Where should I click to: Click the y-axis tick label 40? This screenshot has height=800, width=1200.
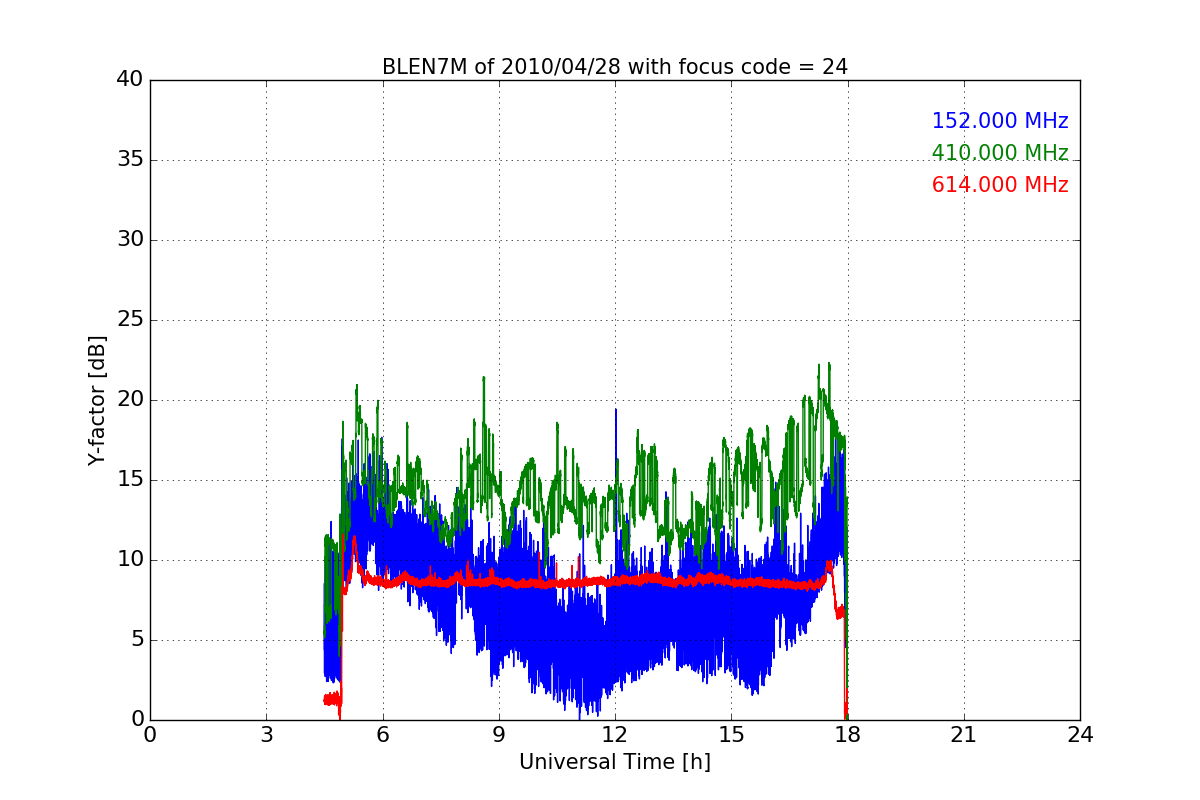130,80
